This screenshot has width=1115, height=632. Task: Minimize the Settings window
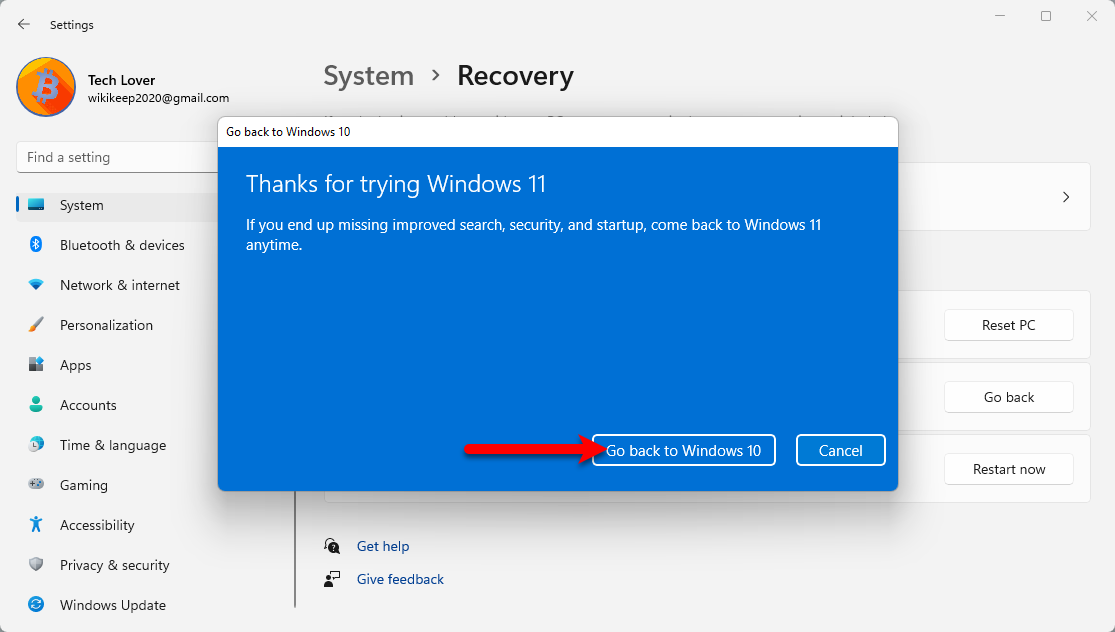[1000, 16]
